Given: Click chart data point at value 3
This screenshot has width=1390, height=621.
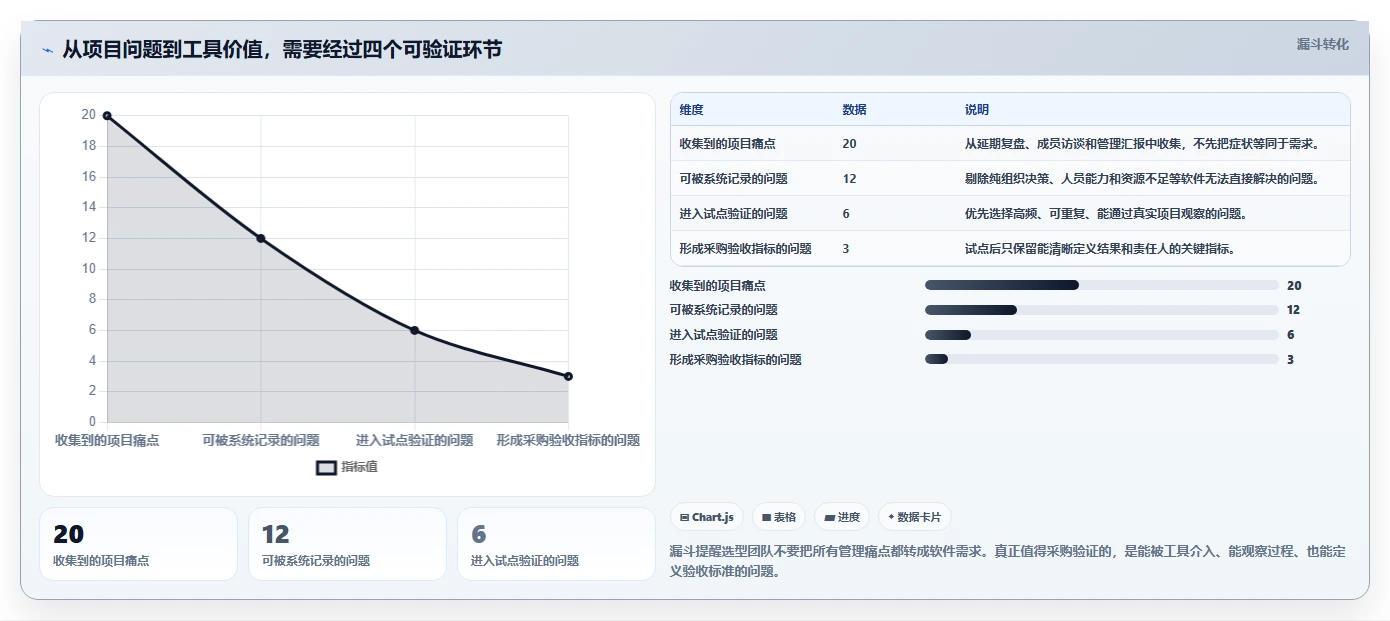Looking at the screenshot, I should coord(568,376).
